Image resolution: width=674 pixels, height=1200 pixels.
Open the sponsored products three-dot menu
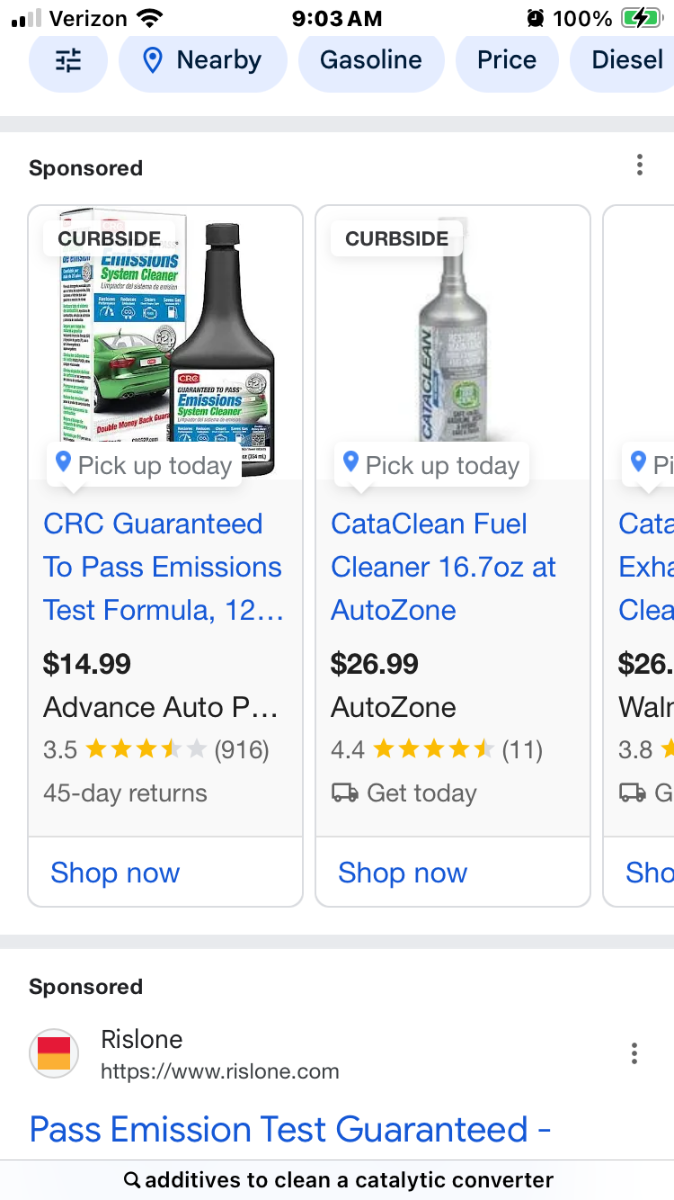click(640, 166)
